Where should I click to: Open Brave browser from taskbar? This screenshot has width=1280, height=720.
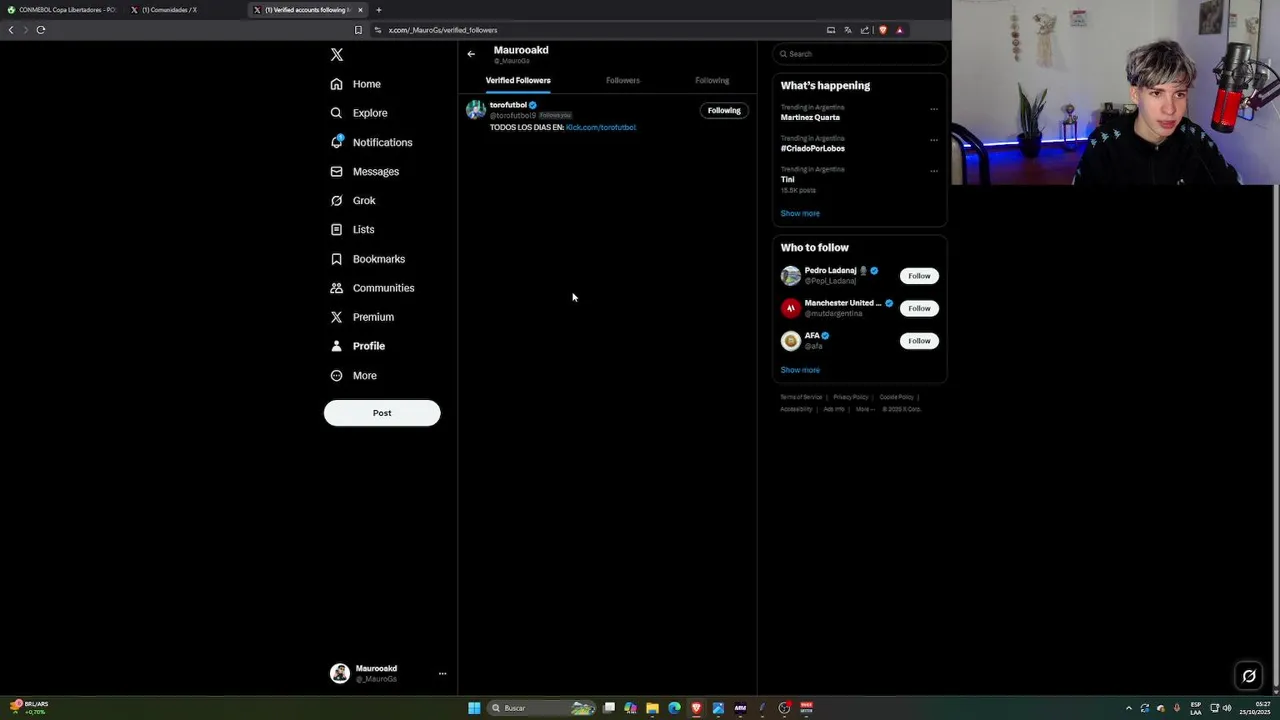(696, 708)
